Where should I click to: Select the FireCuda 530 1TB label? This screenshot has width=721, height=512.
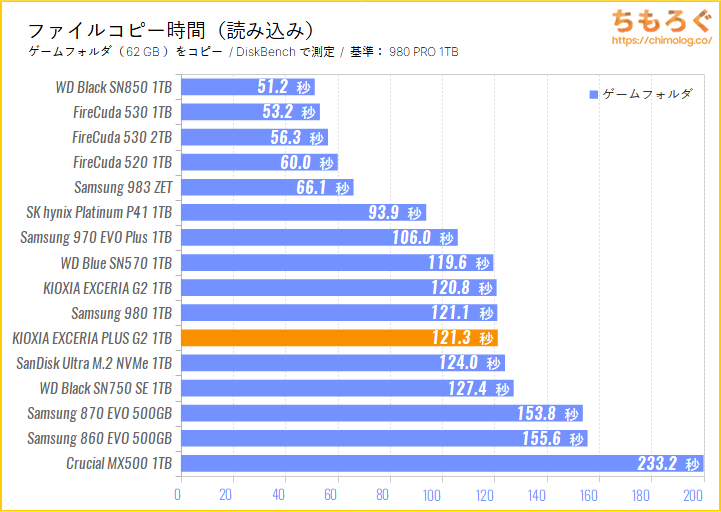pos(122,112)
